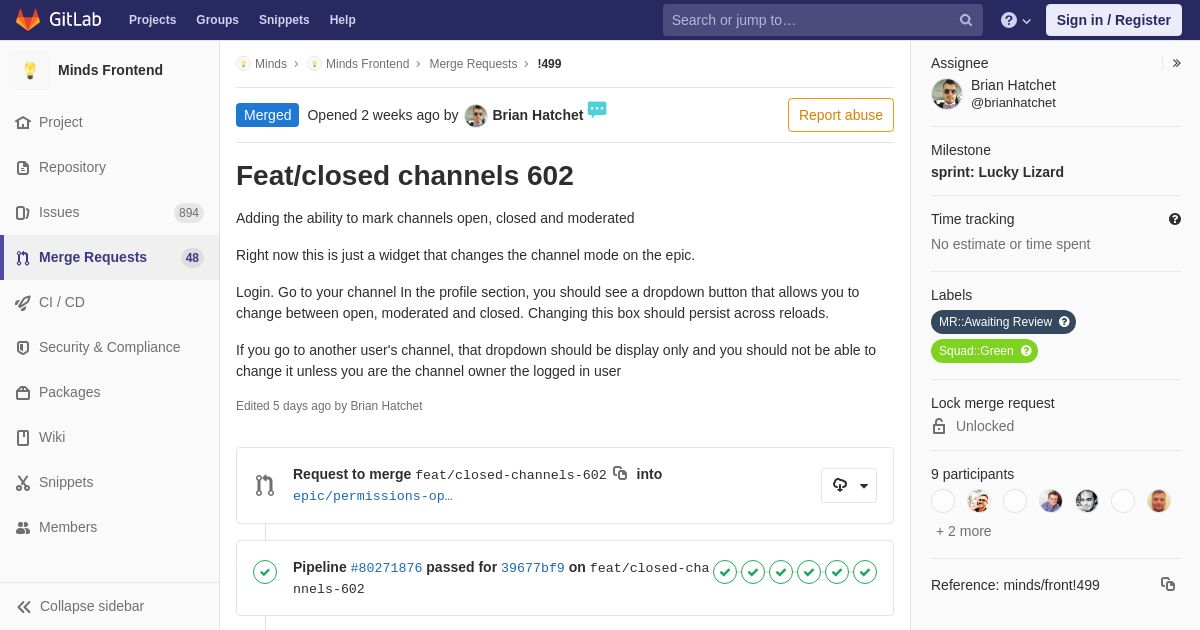Collapse the right sidebar with the chevron
Screen dimensions: 1200x630
click(1176, 63)
